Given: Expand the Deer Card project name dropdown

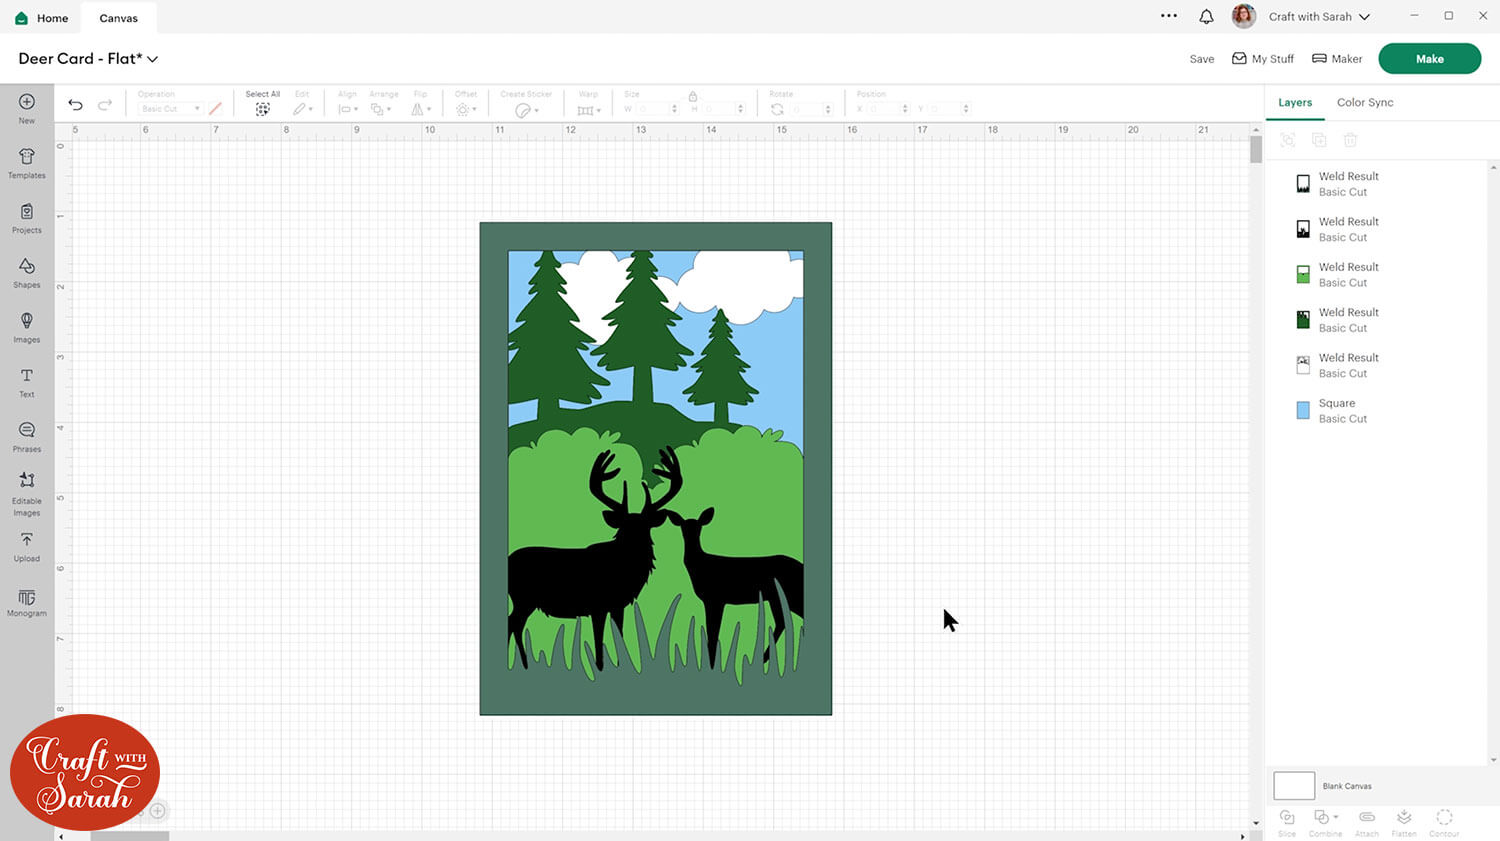Looking at the screenshot, I should [x=153, y=59].
